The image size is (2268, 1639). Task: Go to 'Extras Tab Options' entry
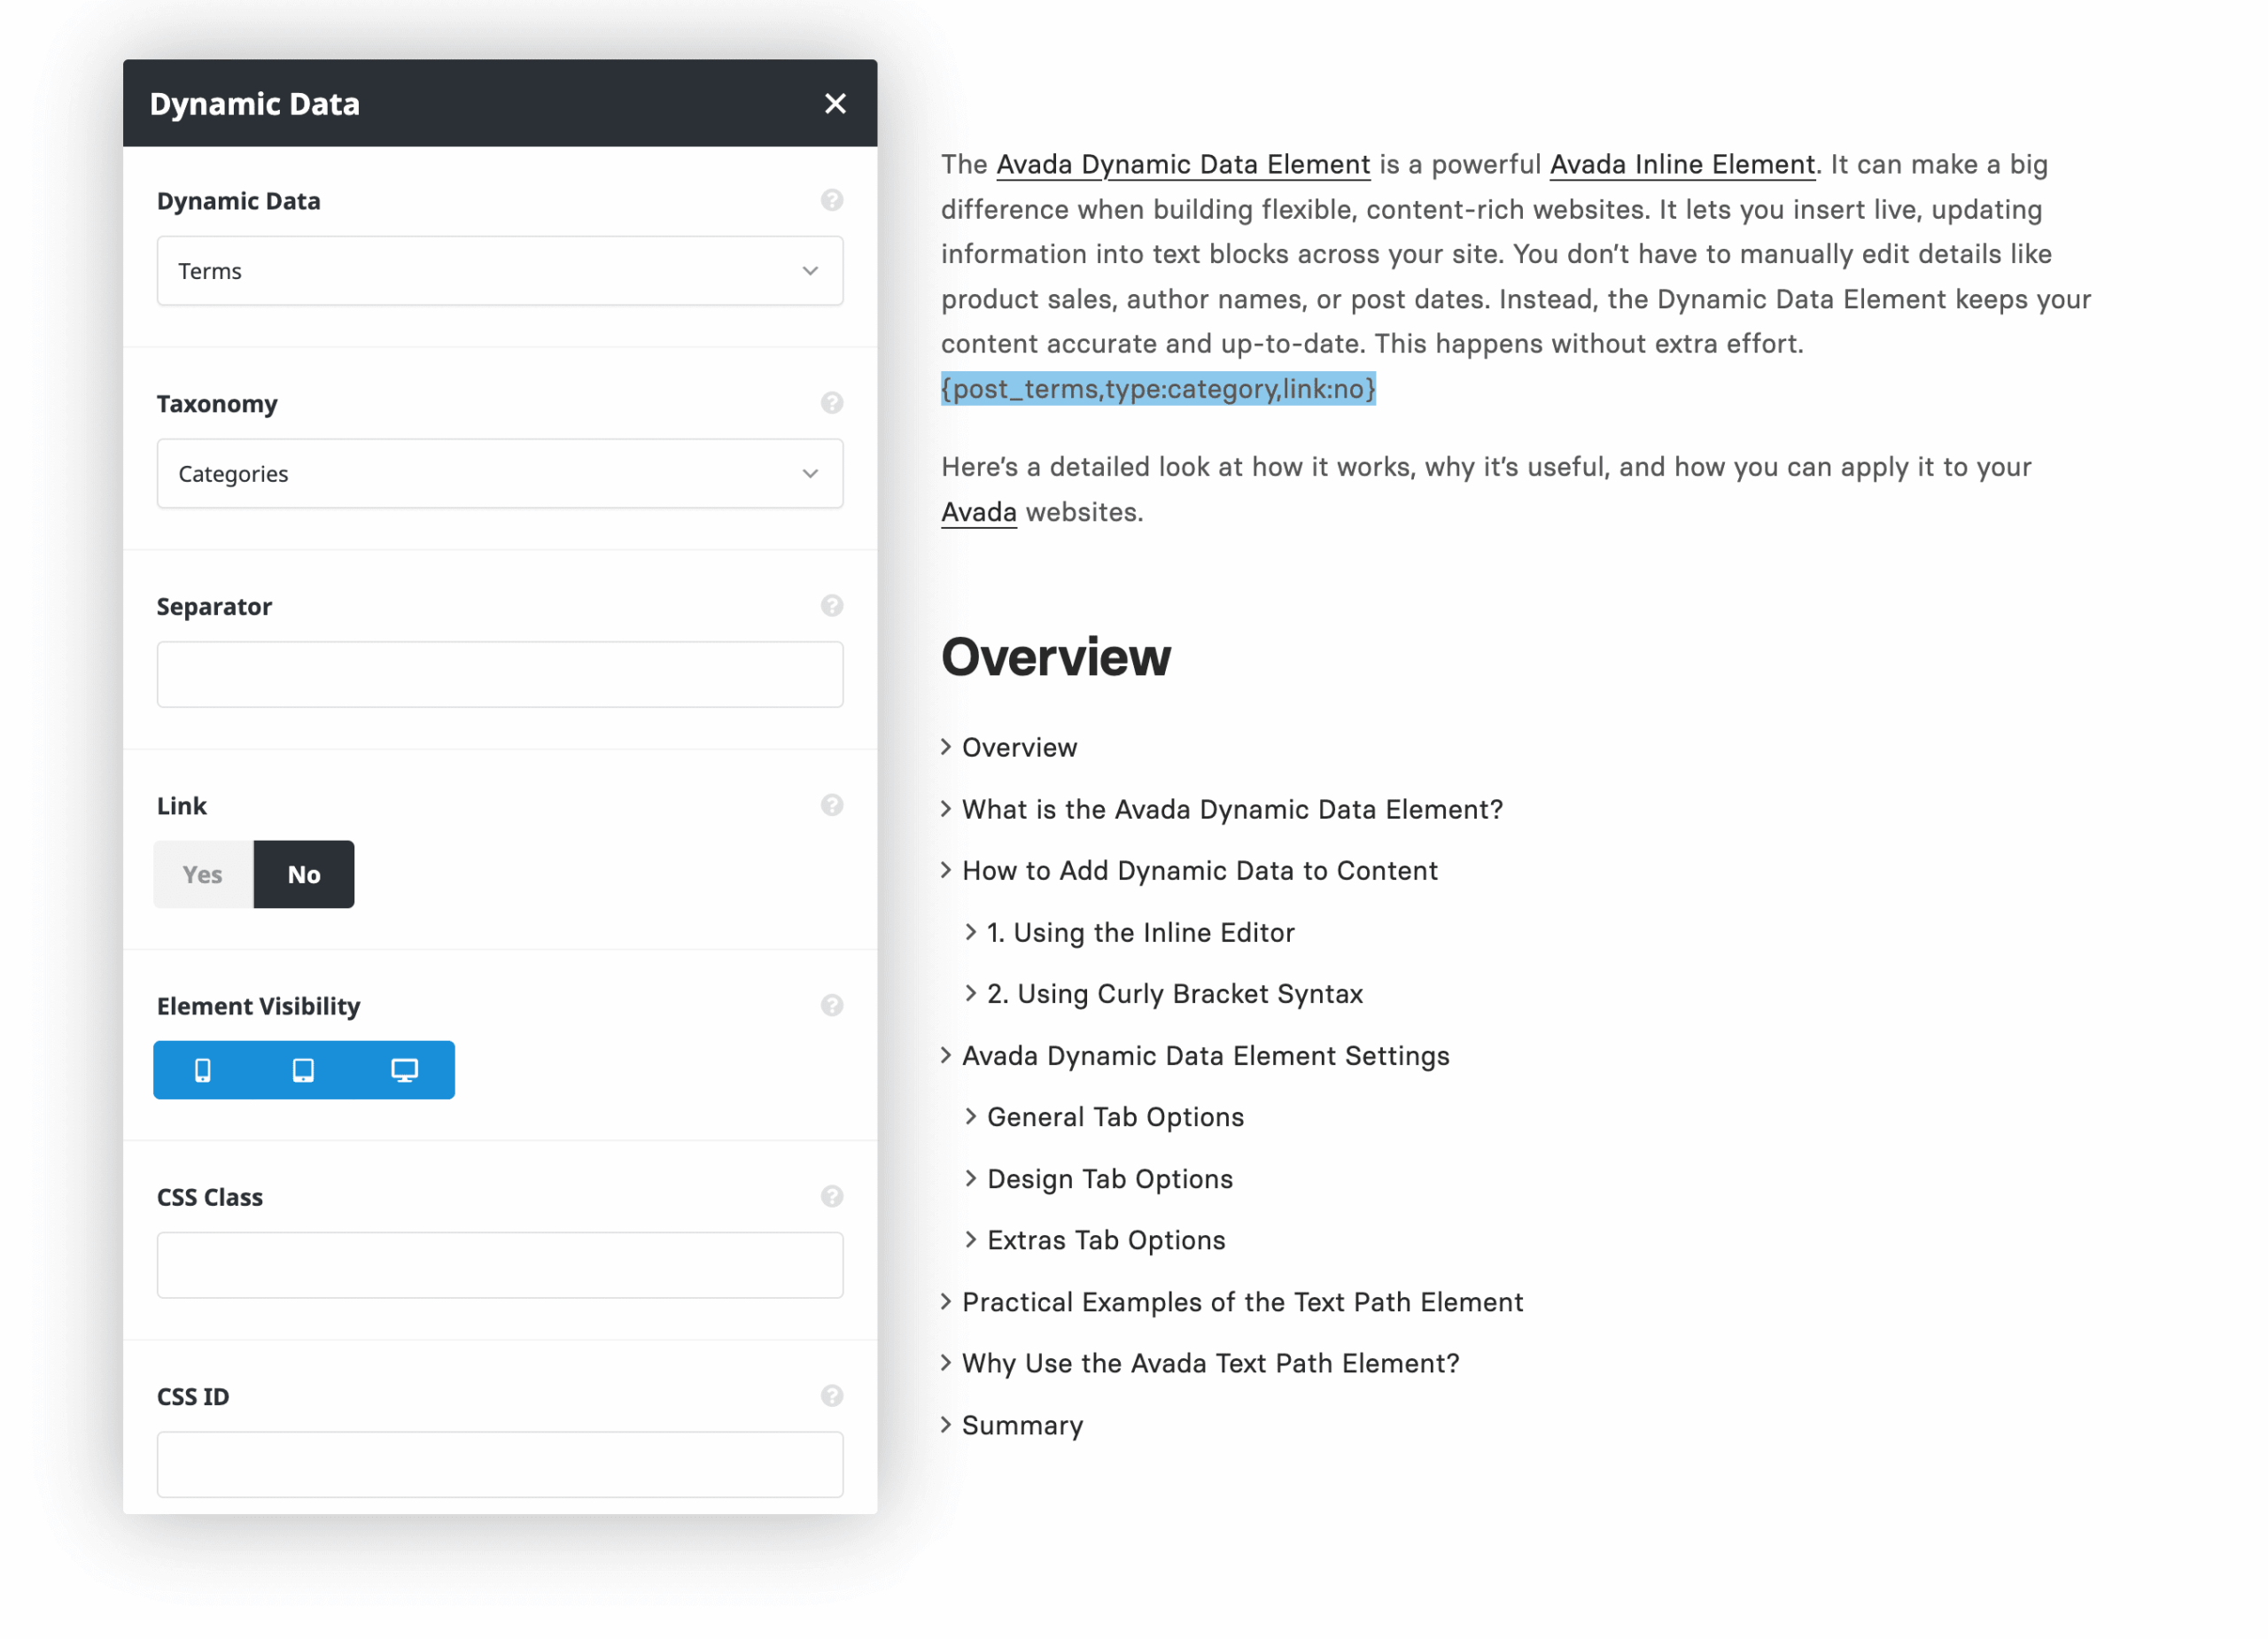1105,1240
